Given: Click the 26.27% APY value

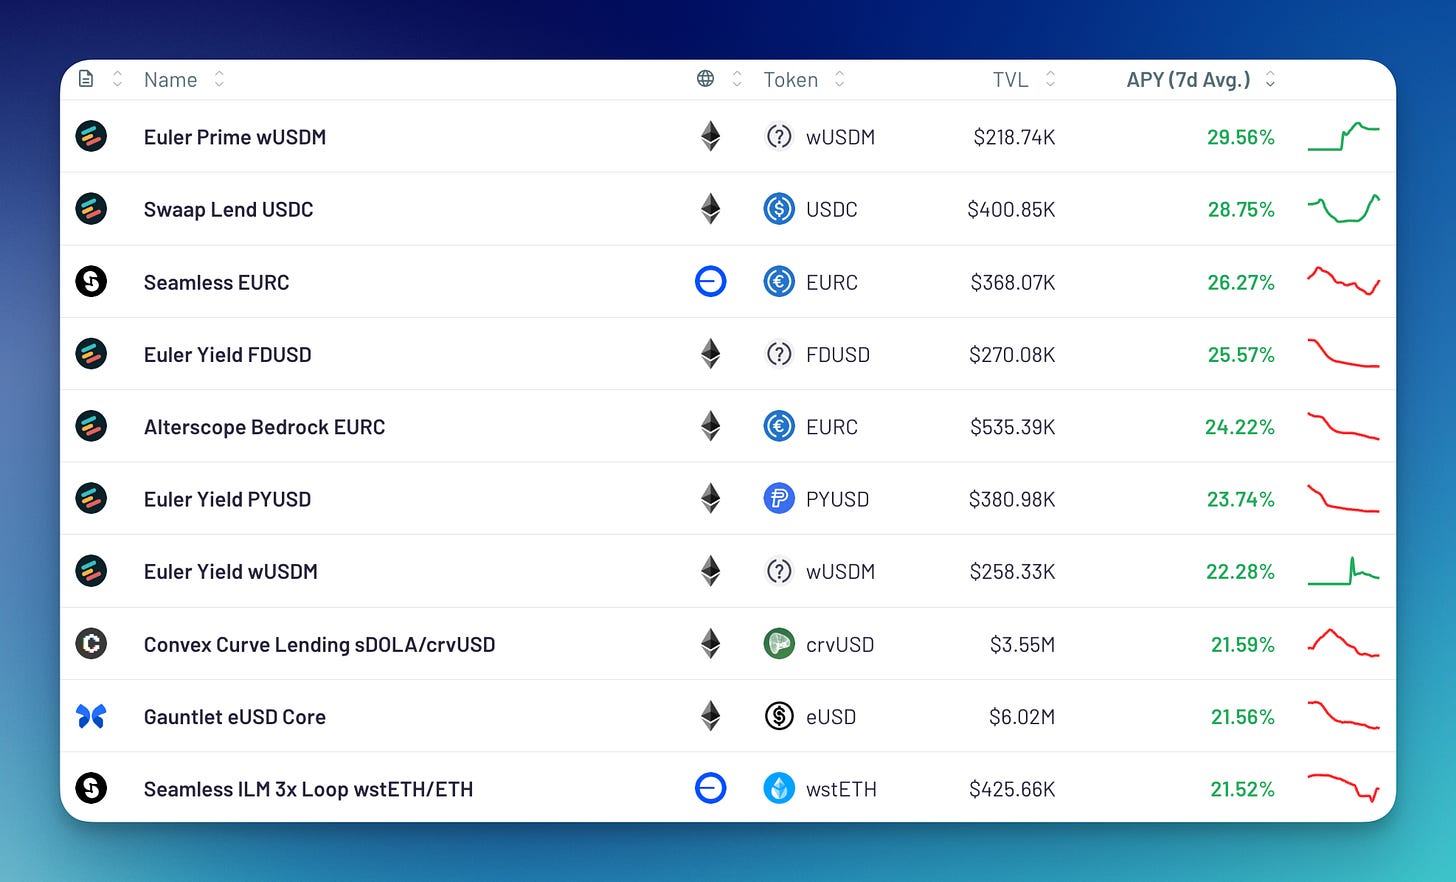Looking at the screenshot, I should (1241, 282).
